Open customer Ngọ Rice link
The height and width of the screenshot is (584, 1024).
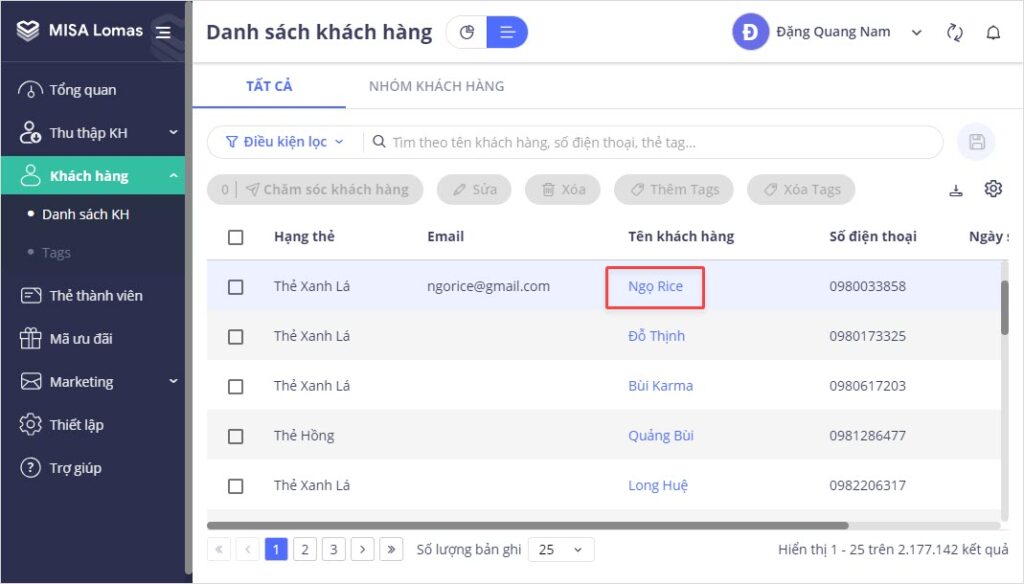tap(655, 287)
